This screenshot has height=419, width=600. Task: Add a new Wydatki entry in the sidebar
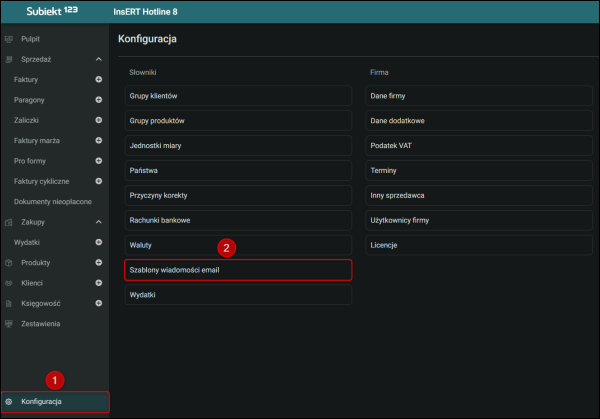point(98,242)
